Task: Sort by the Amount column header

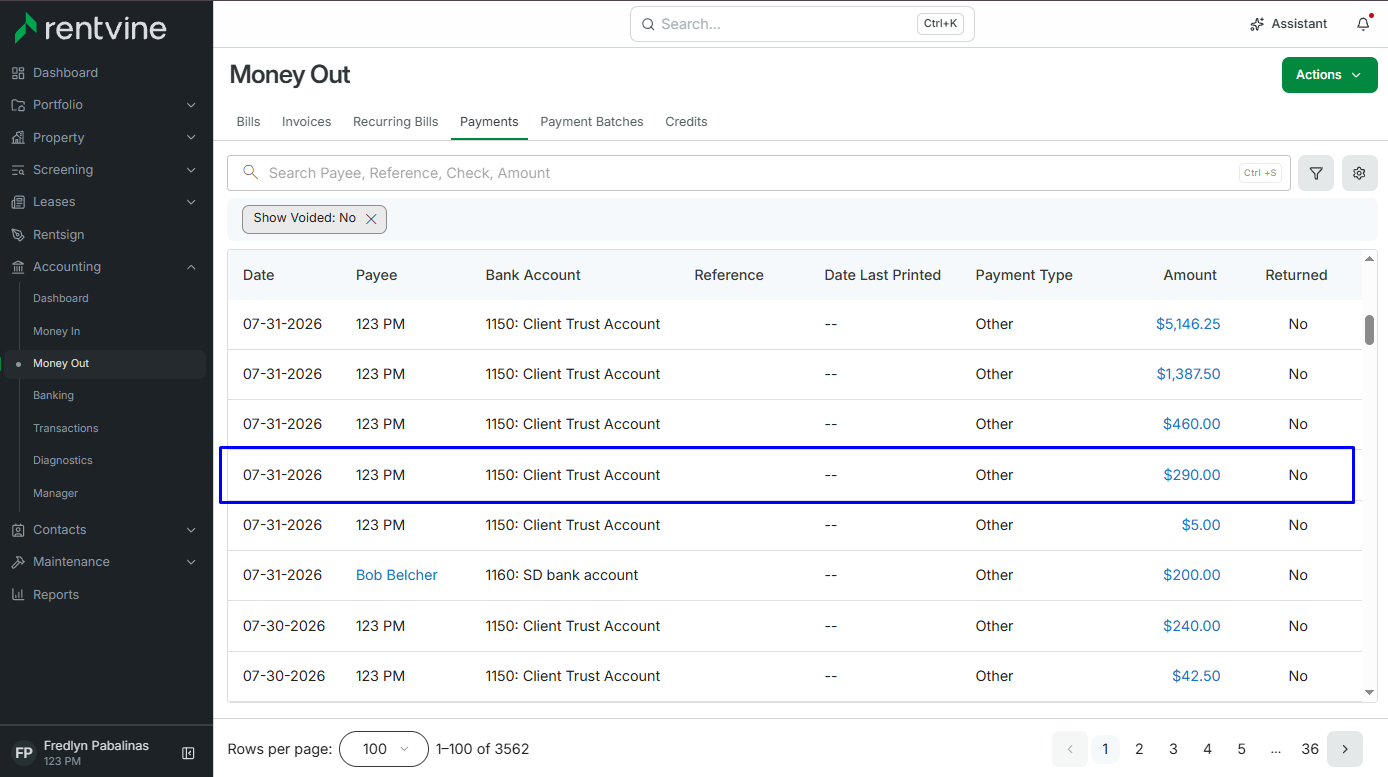Action: (1190, 275)
